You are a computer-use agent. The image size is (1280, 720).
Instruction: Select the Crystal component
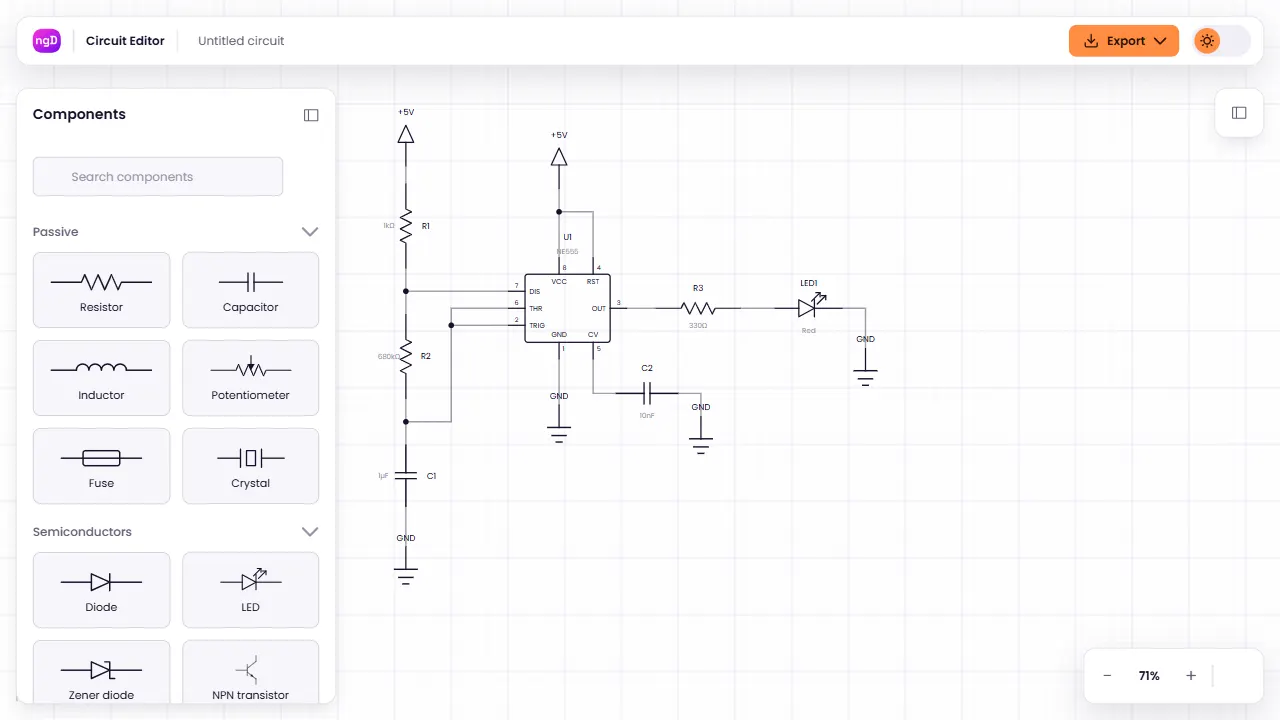click(x=250, y=466)
